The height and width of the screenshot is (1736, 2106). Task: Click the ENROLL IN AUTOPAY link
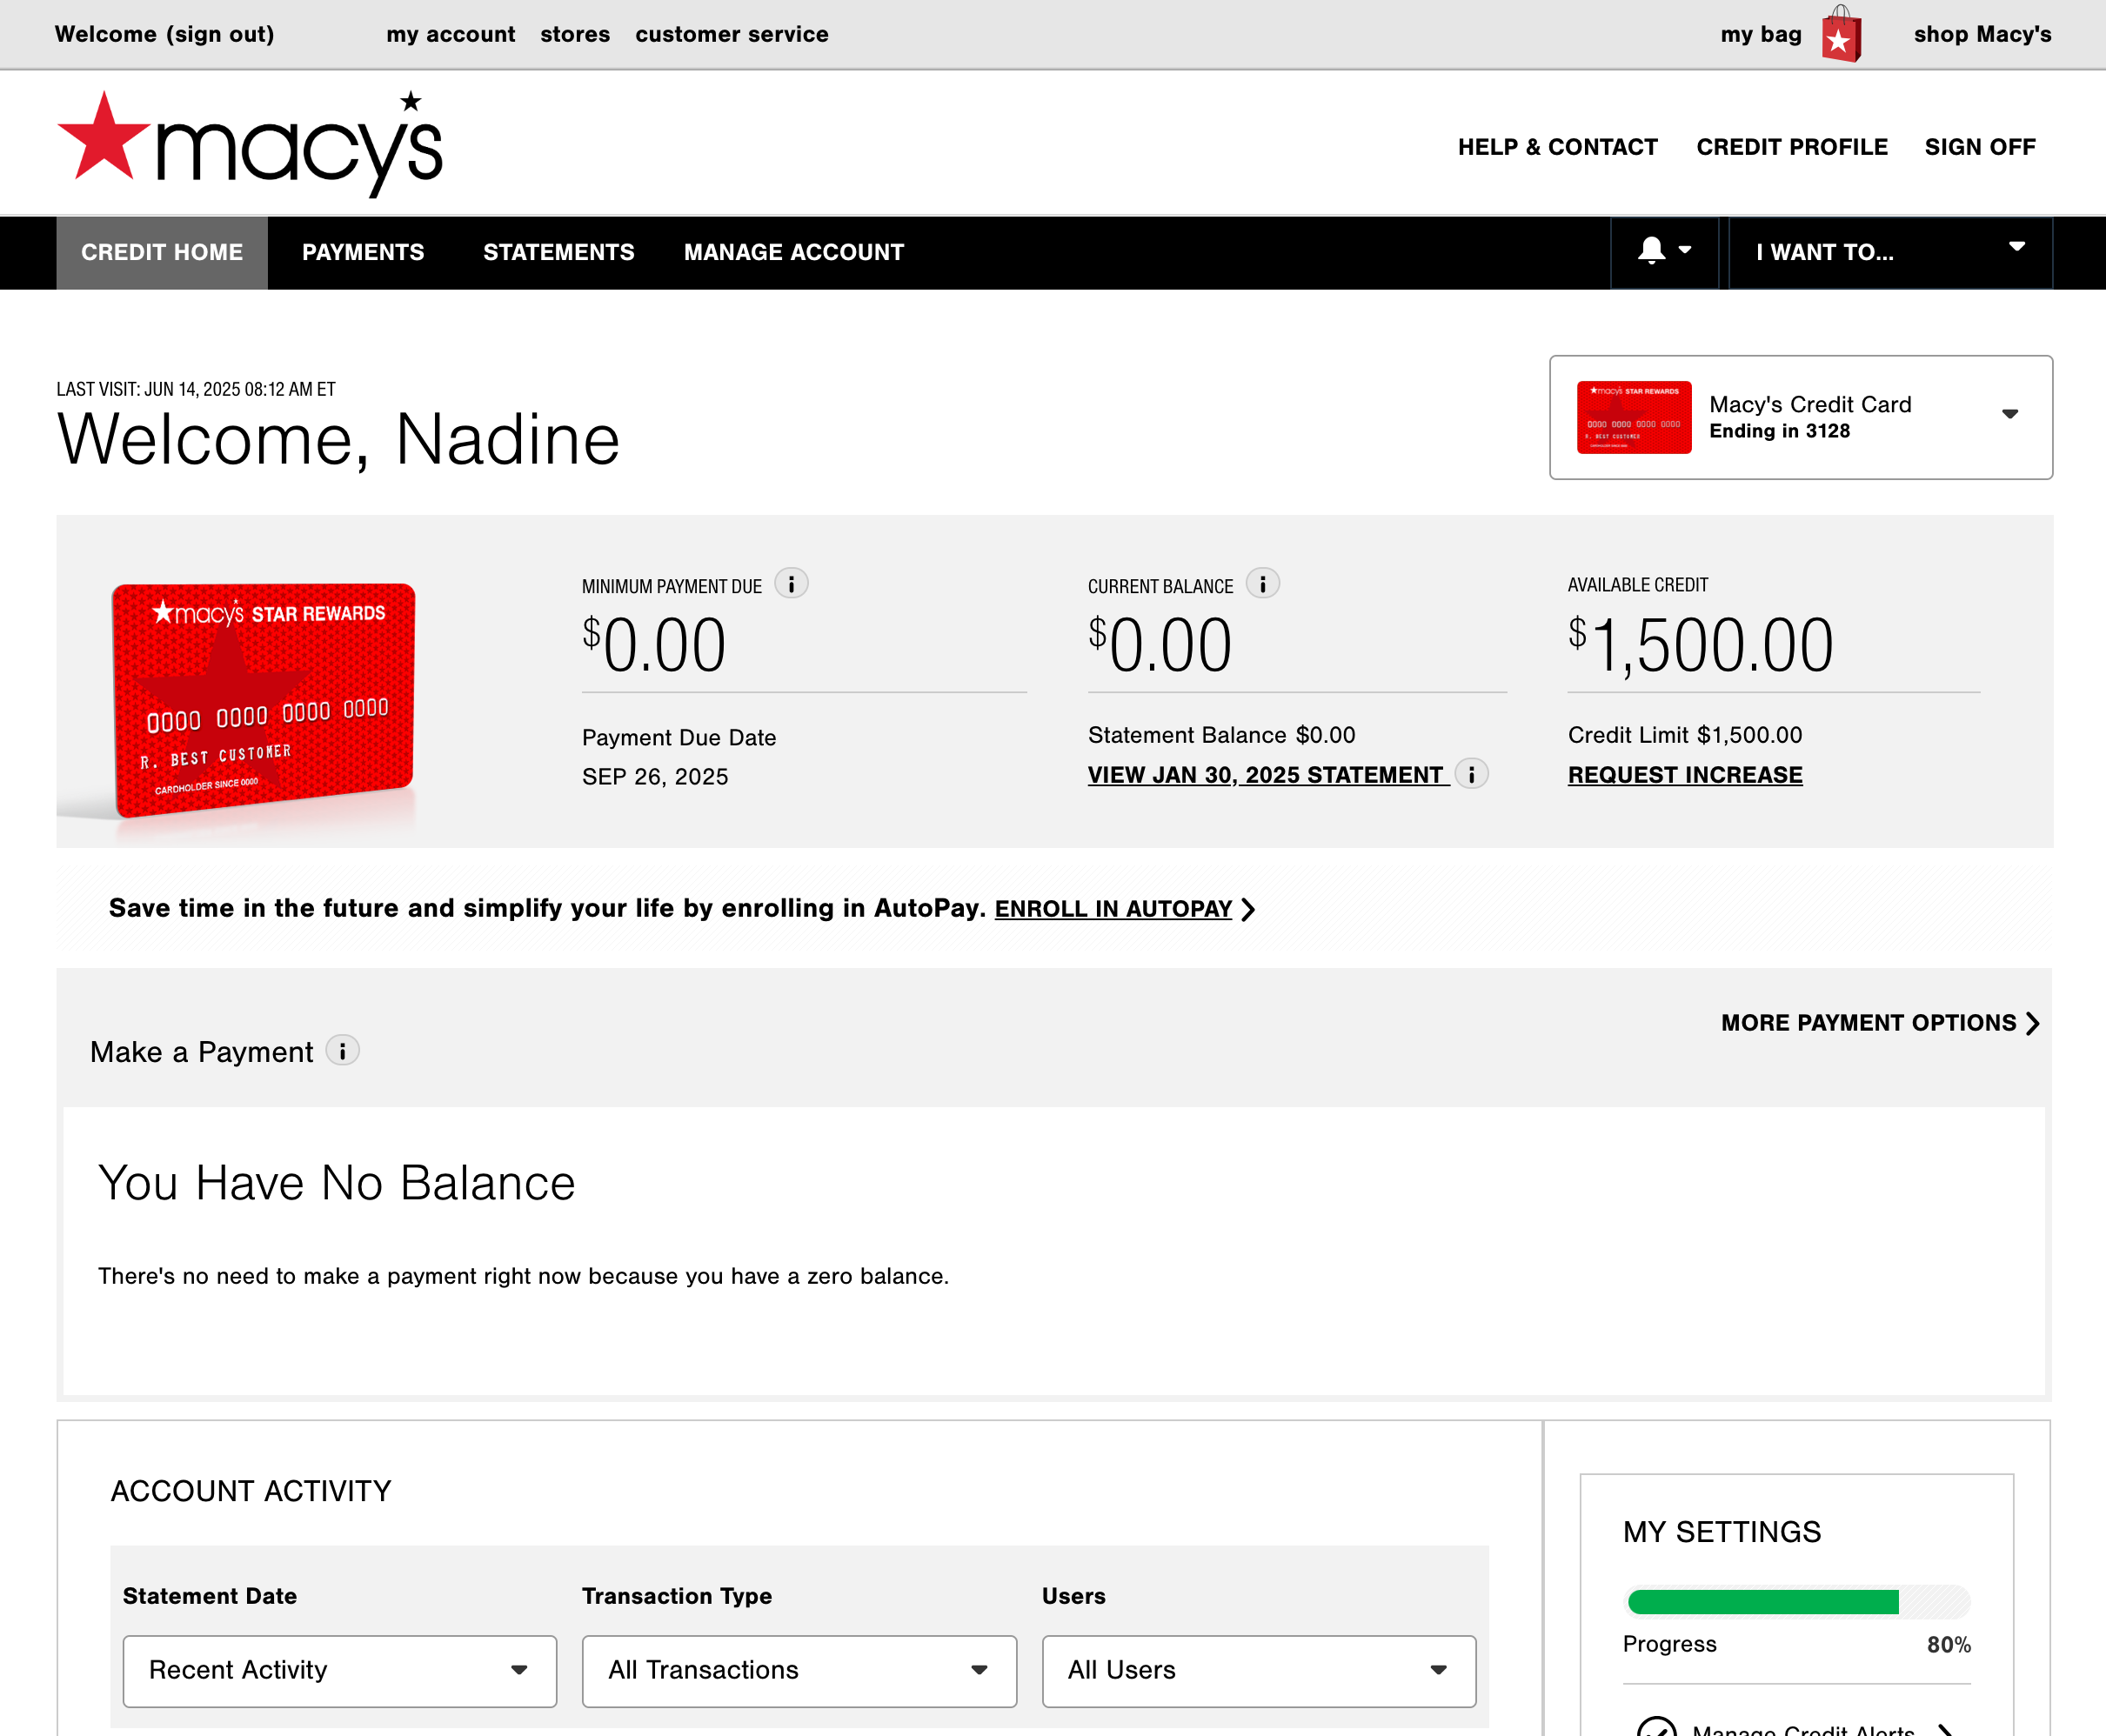tap(1112, 908)
